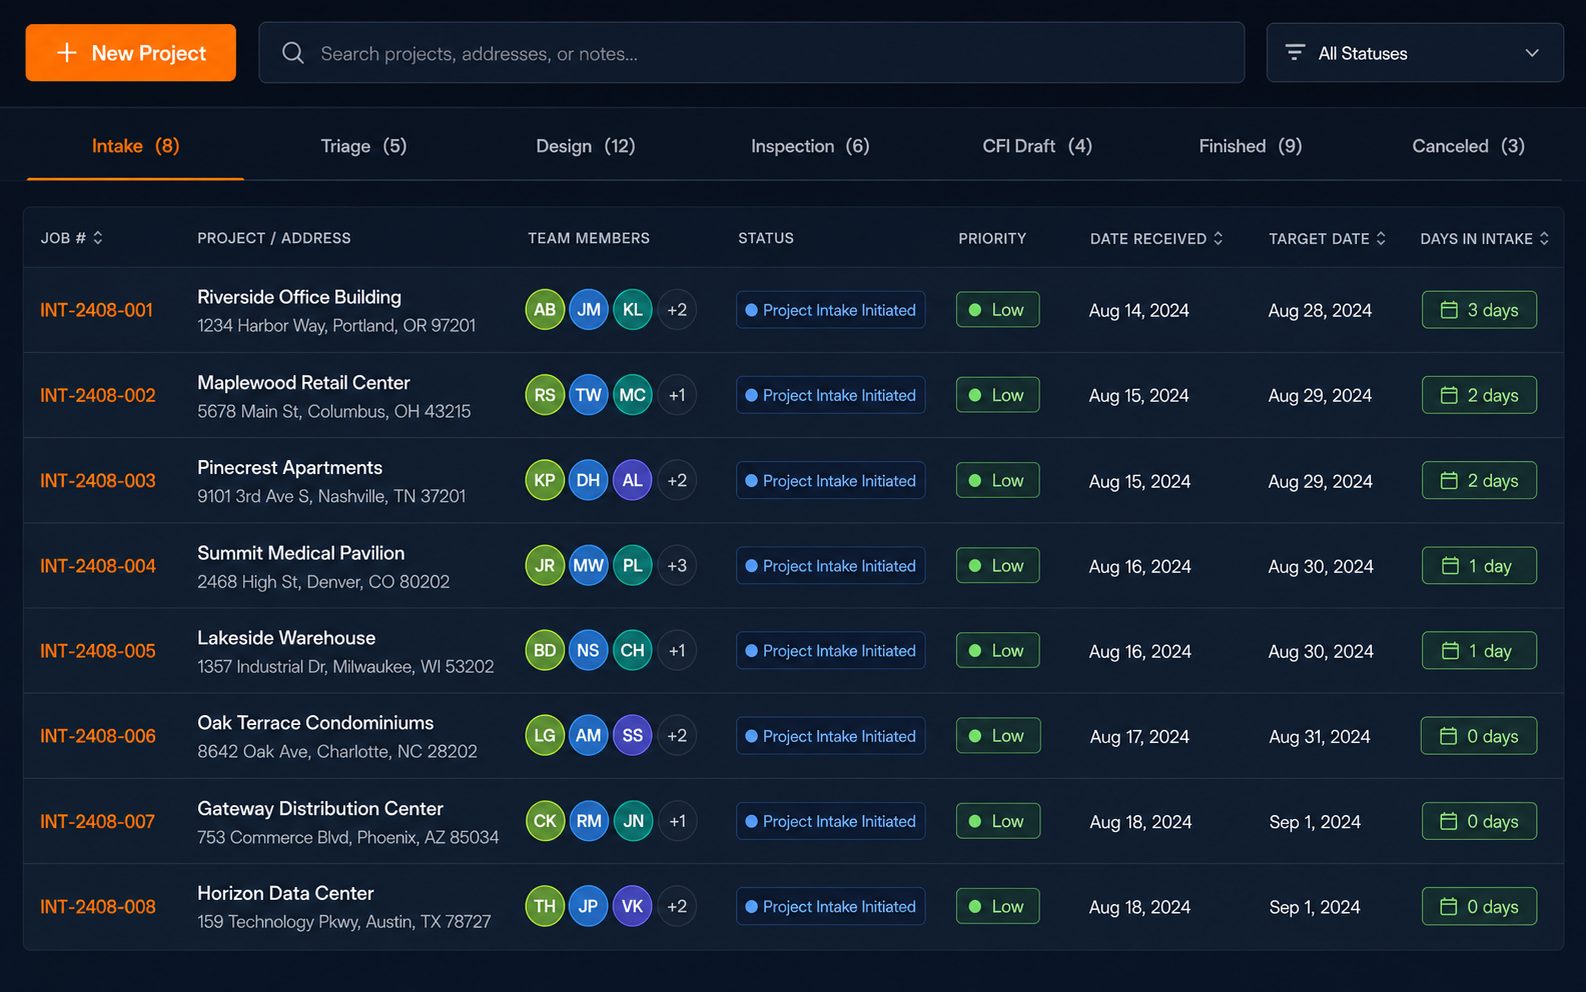
Task: Open job INT-2408-005 link
Action: [98, 651]
